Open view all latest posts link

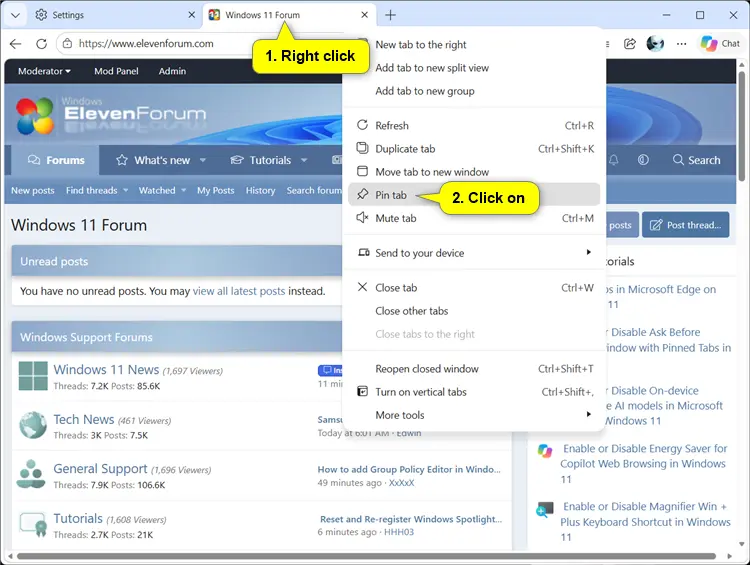239,291
